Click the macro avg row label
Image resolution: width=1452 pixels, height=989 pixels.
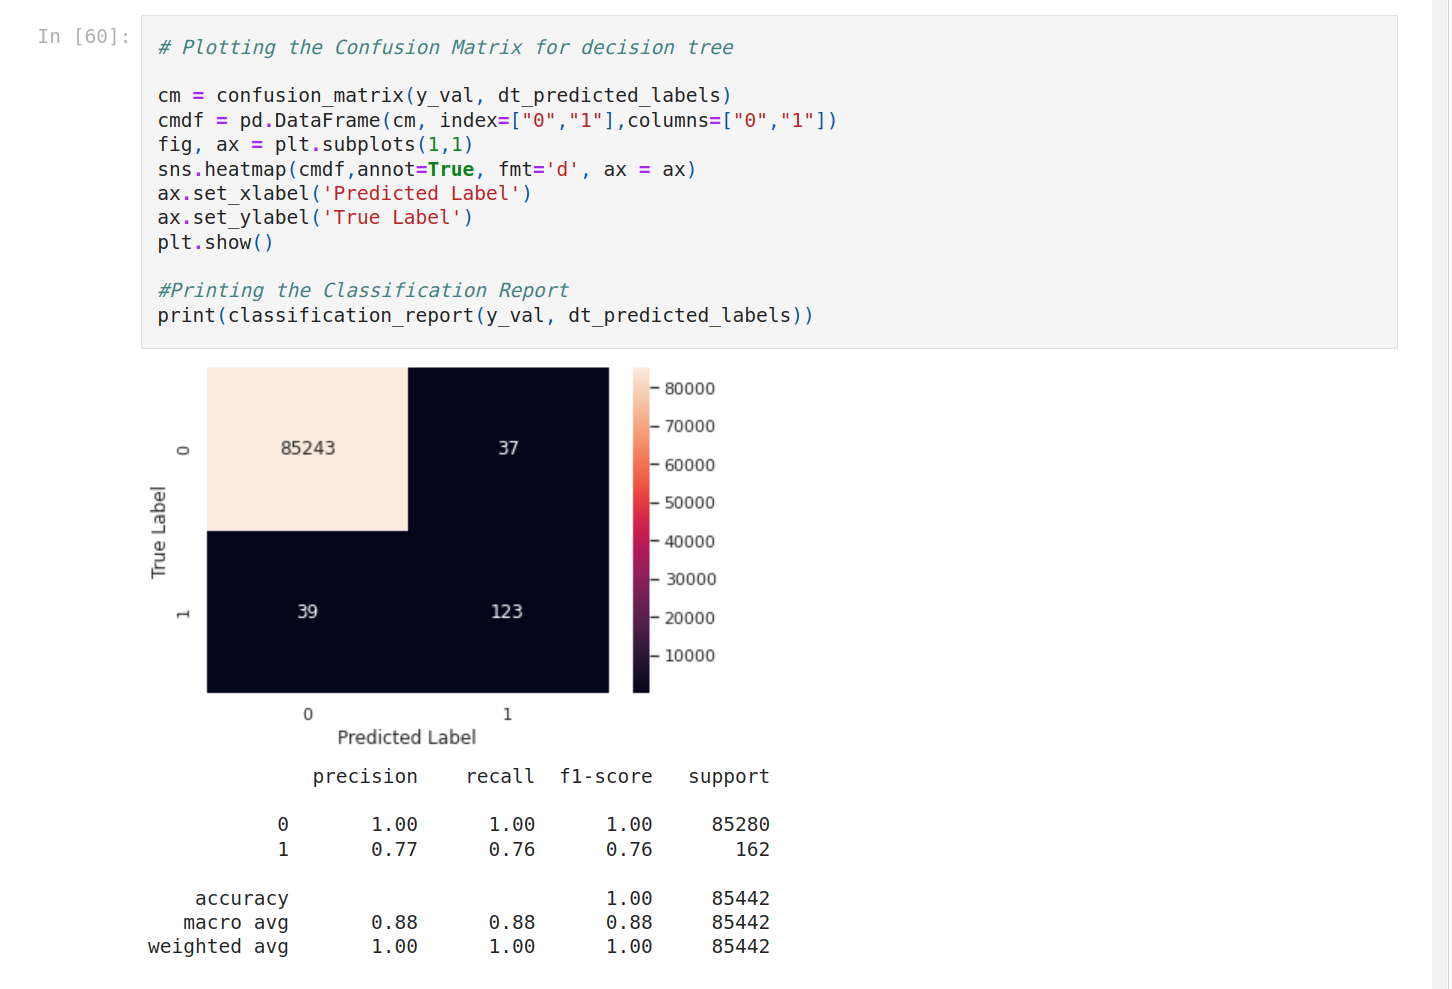point(236,922)
